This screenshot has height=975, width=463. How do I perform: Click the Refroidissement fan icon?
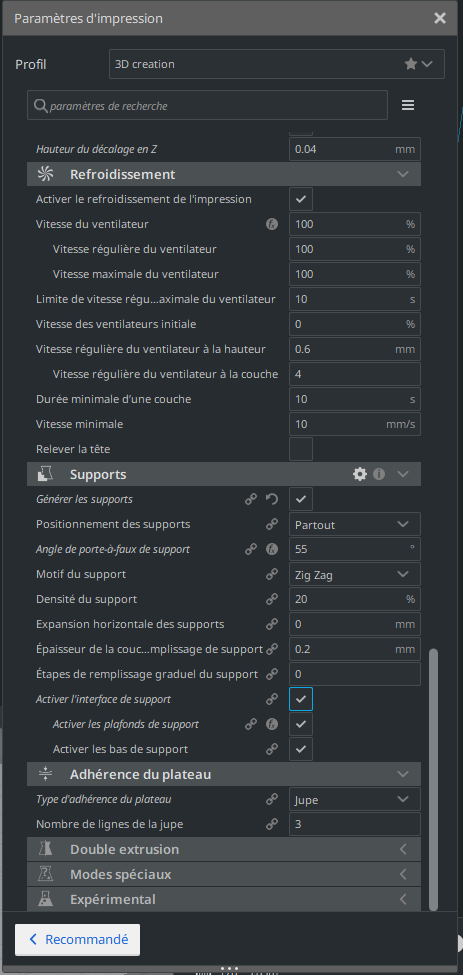[x=45, y=175]
